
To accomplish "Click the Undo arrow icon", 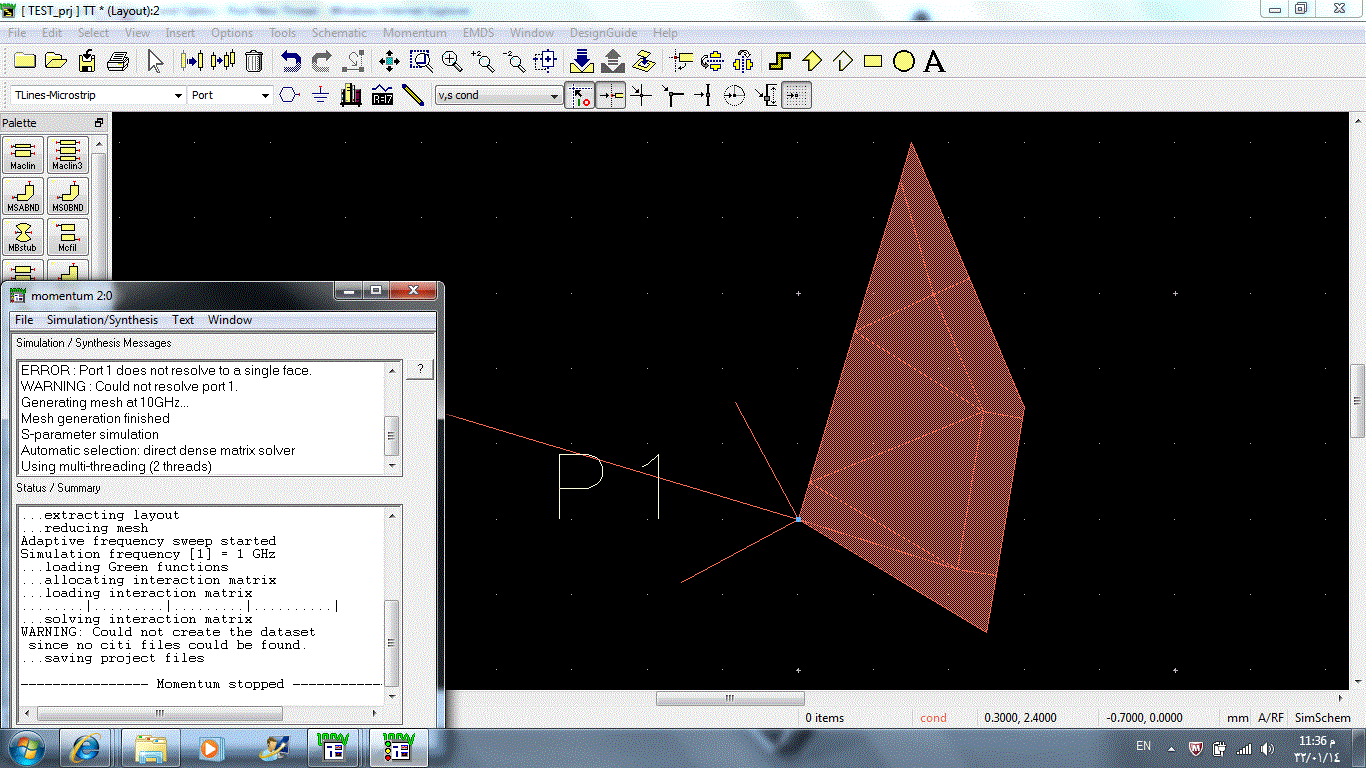I will (290, 62).
